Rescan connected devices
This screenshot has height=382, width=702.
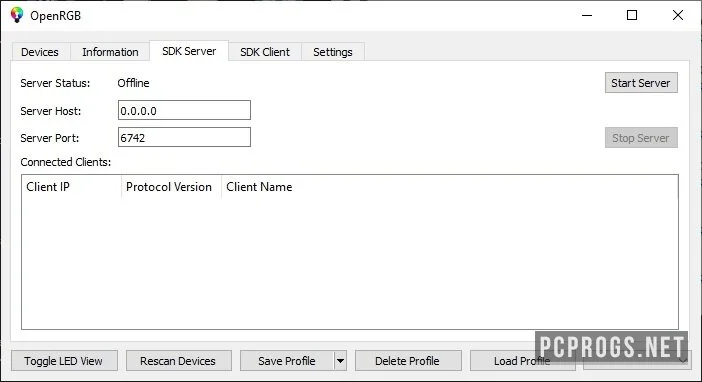pyautogui.click(x=178, y=361)
